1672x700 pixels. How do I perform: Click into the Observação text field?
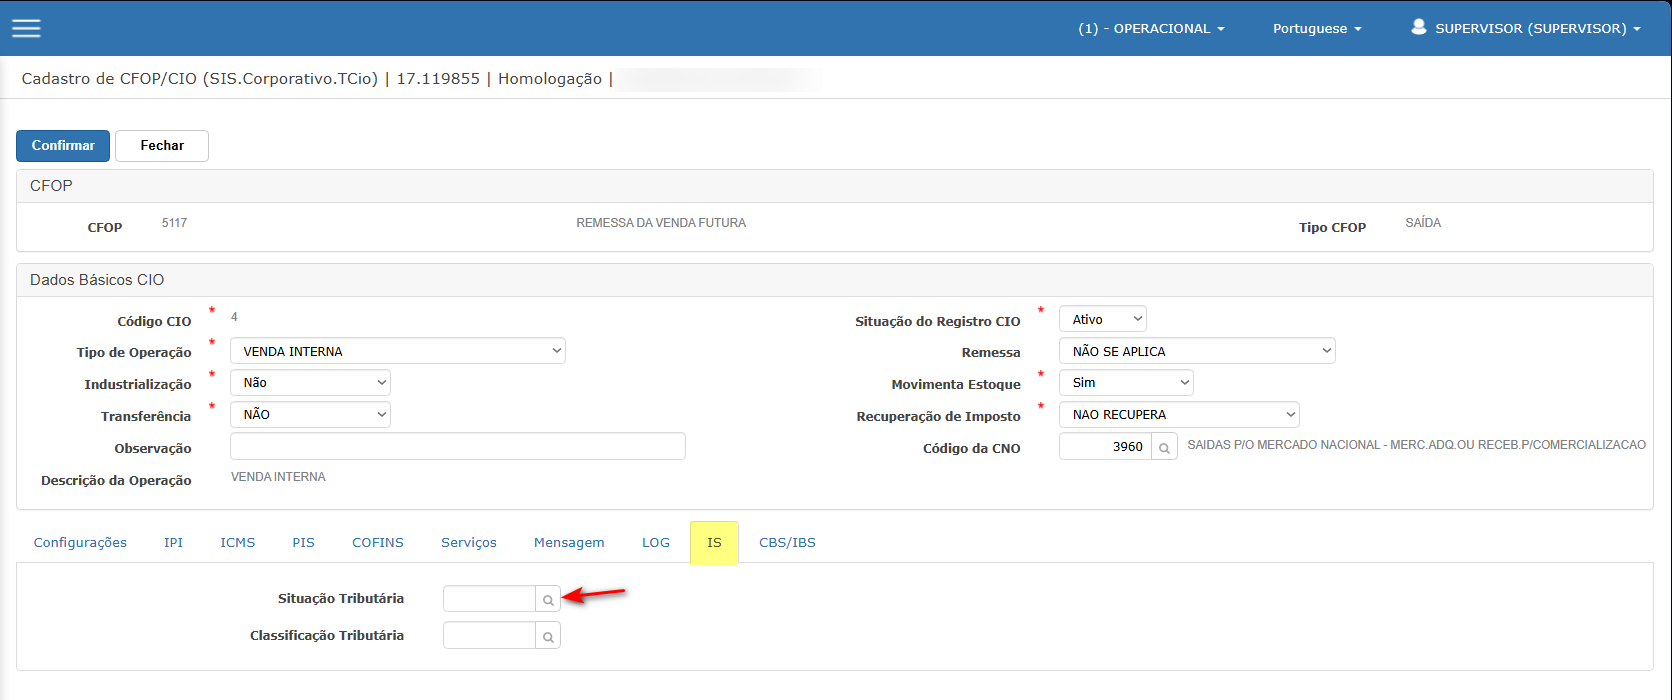tap(457, 446)
